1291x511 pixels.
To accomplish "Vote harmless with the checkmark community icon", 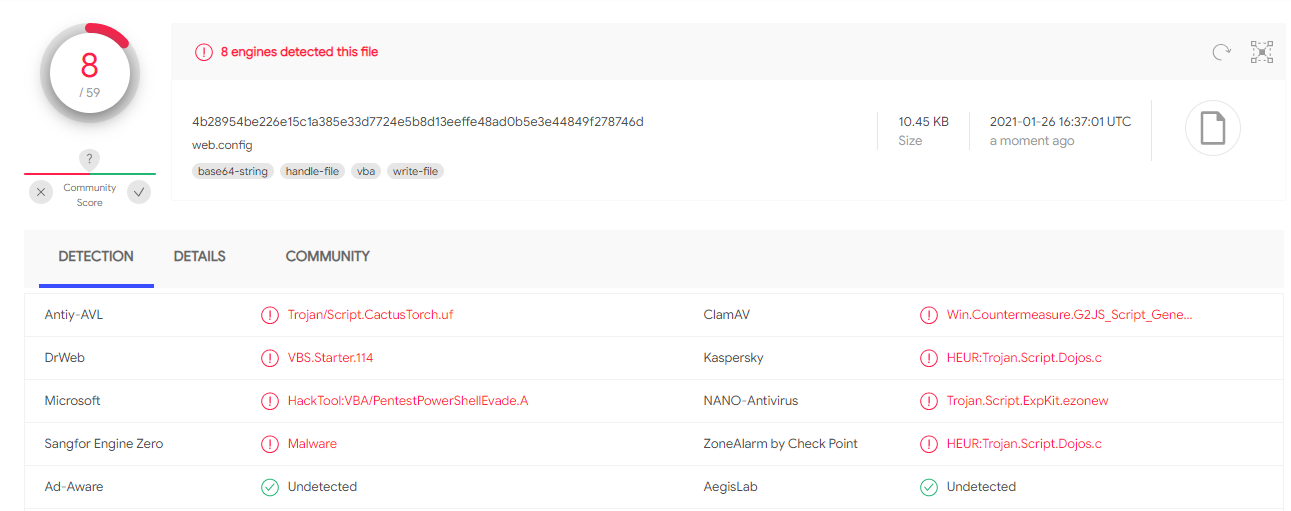I will pos(139,192).
